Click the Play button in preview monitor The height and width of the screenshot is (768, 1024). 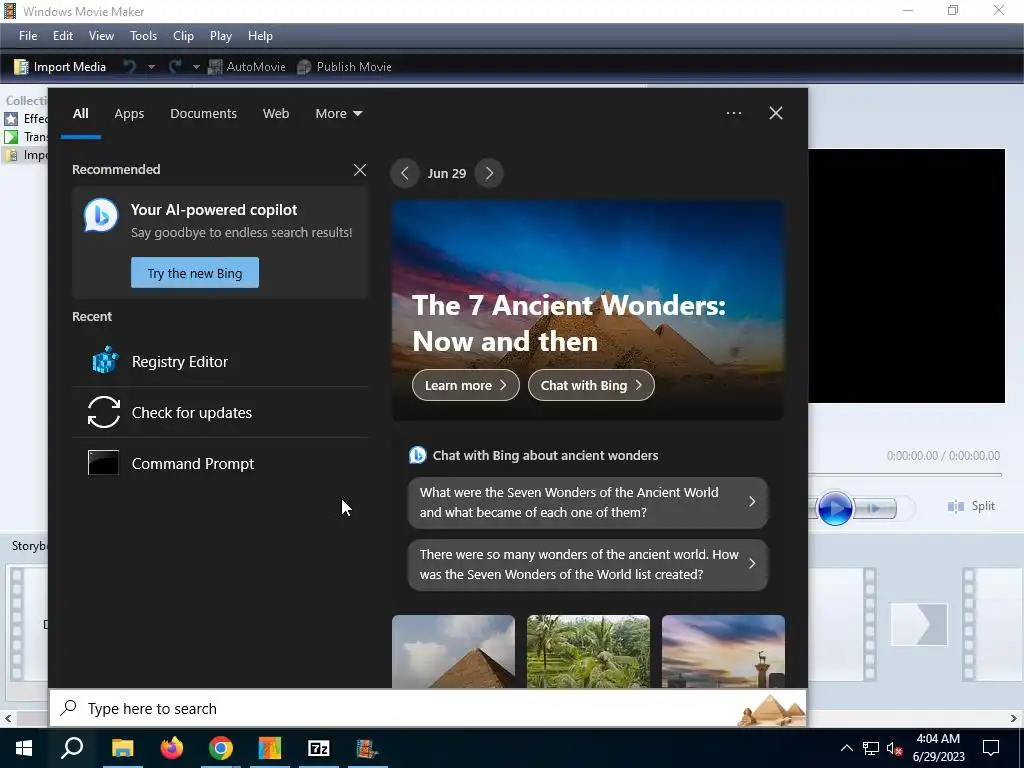click(x=835, y=507)
